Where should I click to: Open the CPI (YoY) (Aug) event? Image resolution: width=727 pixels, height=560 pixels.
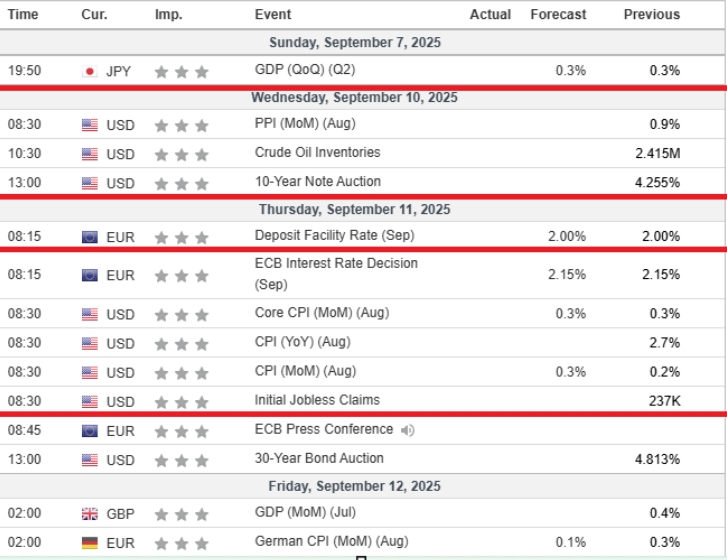302,342
